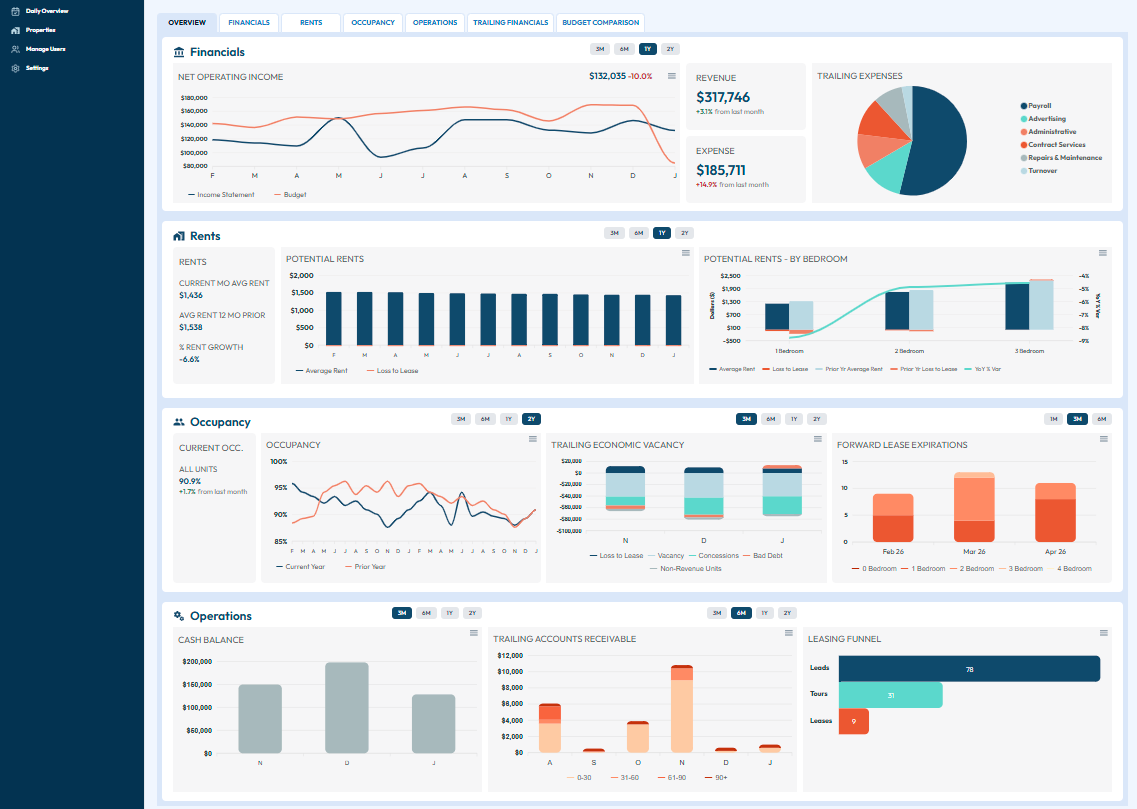Click the Operations gears icon
1137x809 pixels.
coord(179,615)
